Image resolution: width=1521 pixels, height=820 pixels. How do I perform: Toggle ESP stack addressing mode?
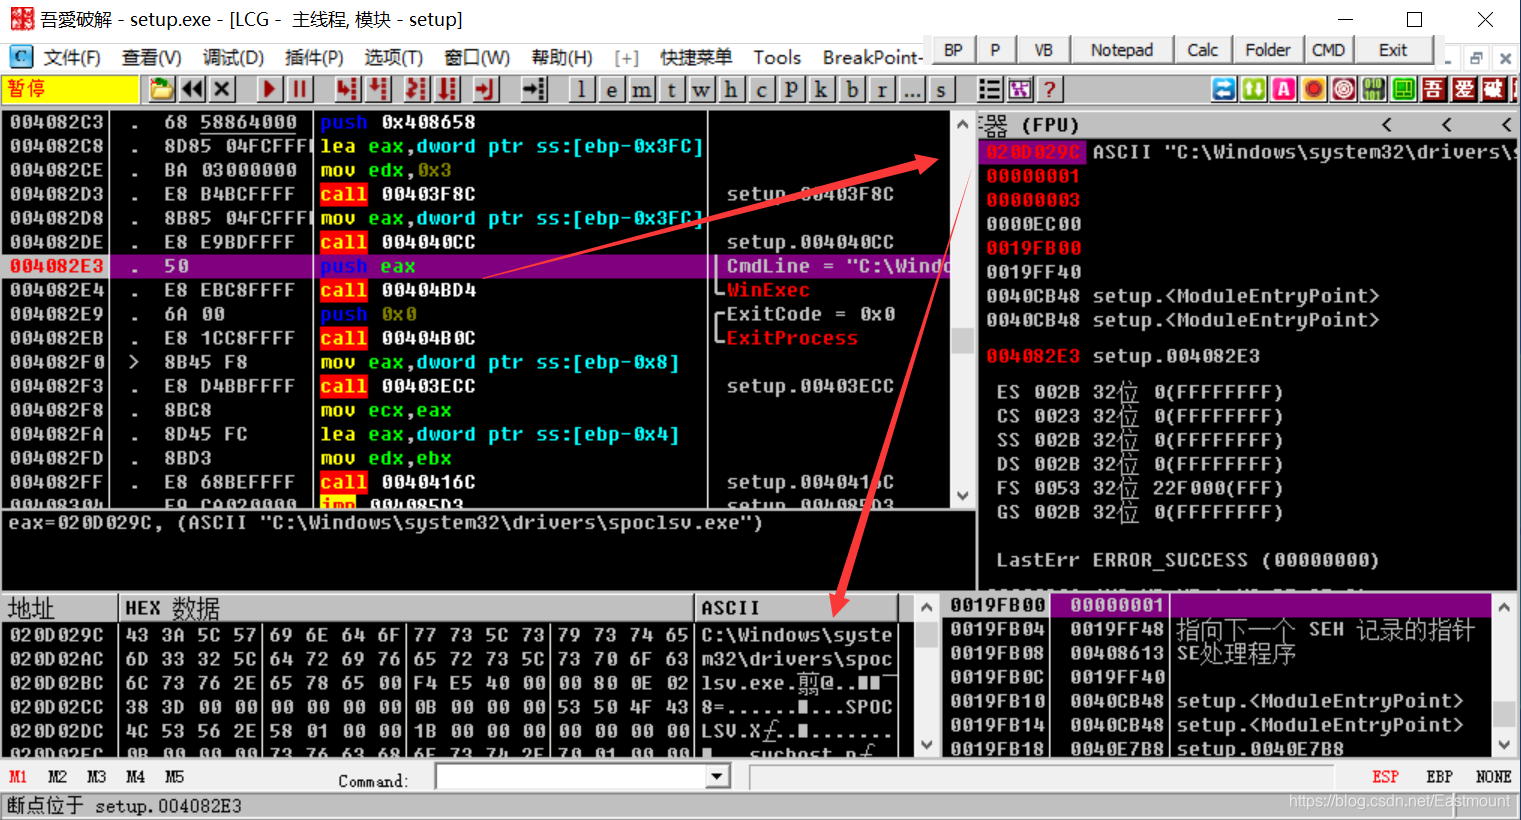(1386, 777)
